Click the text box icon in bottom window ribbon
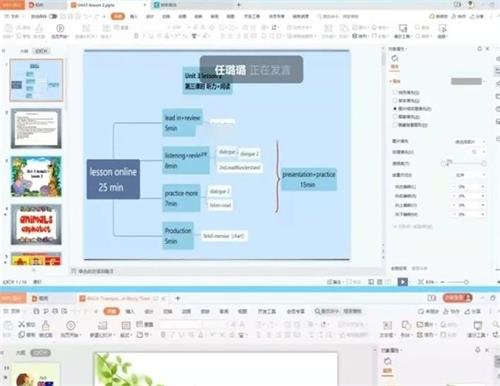 point(387,325)
